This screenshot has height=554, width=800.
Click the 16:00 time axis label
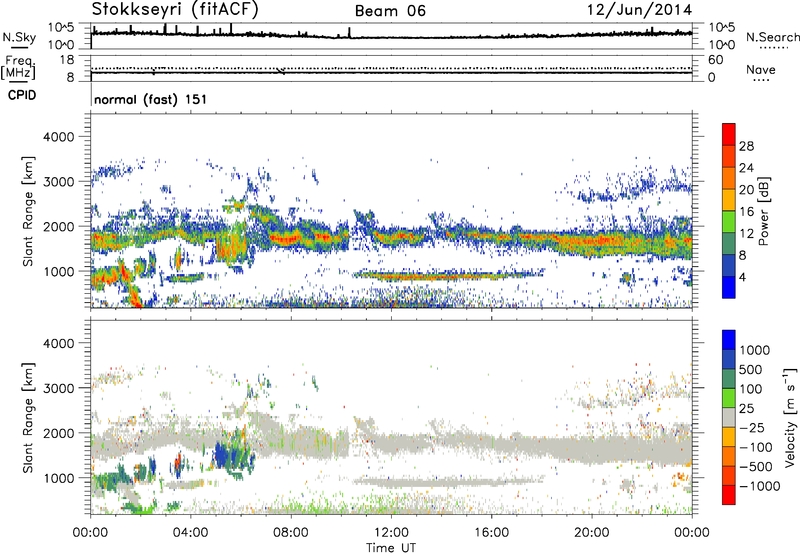pyautogui.click(x=491, y=533)
